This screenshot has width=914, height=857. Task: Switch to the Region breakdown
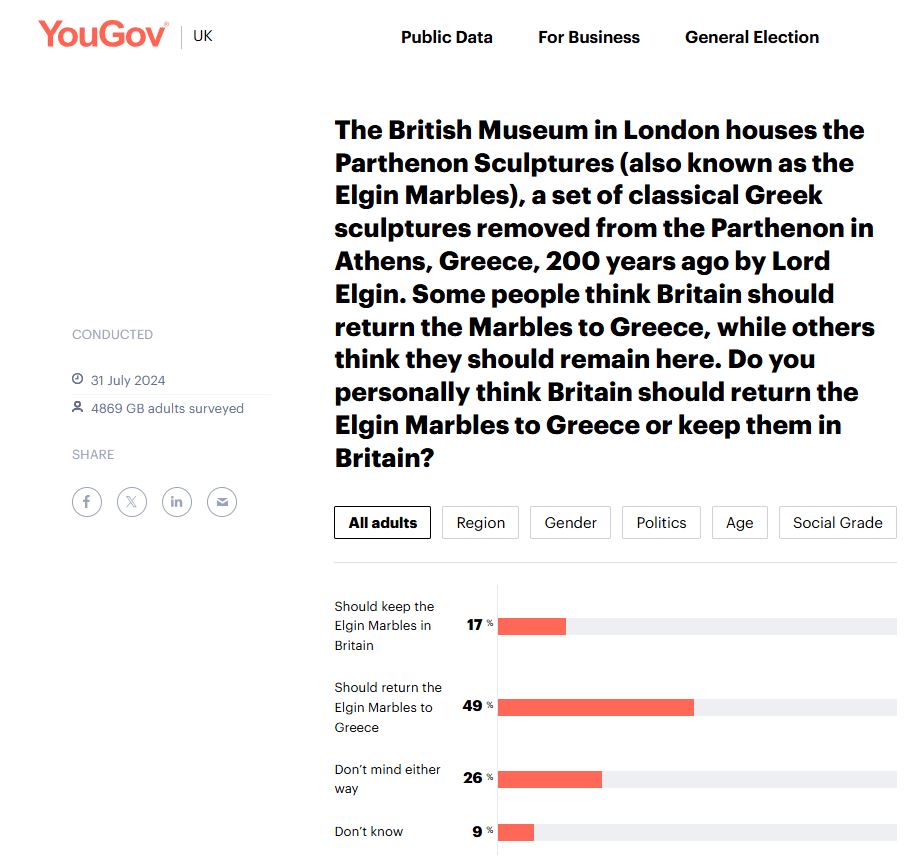point(480,522)
